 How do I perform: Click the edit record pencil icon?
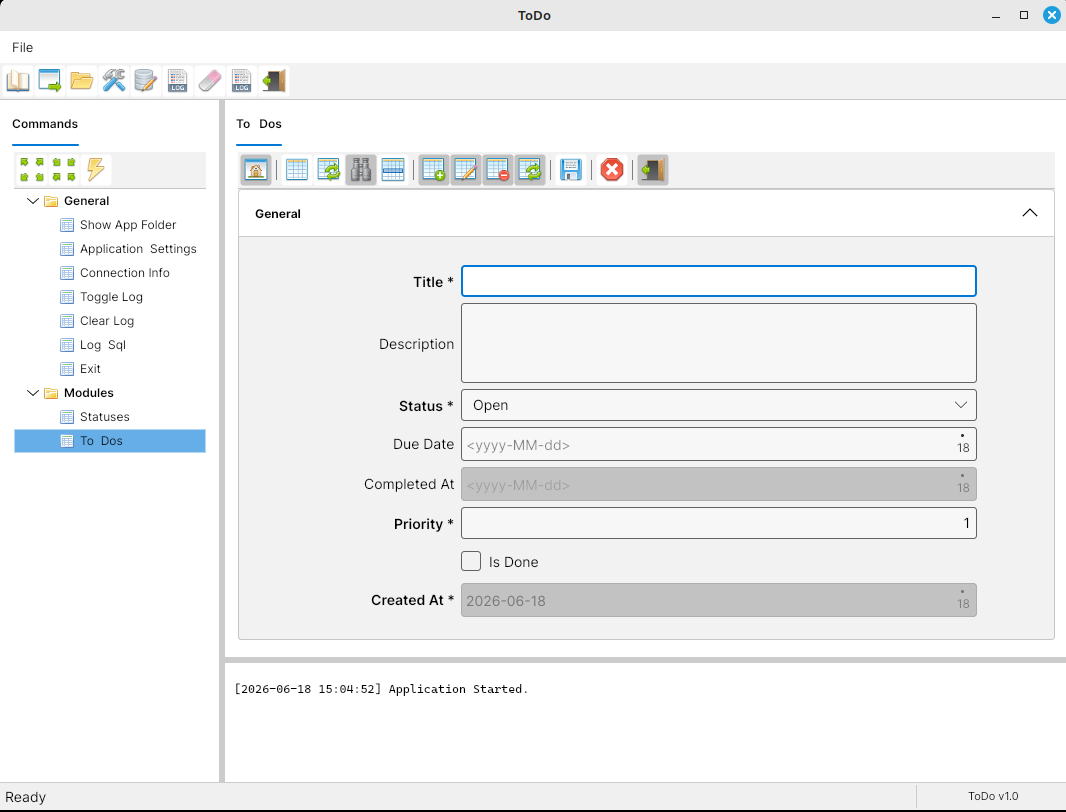coord(466,169)
